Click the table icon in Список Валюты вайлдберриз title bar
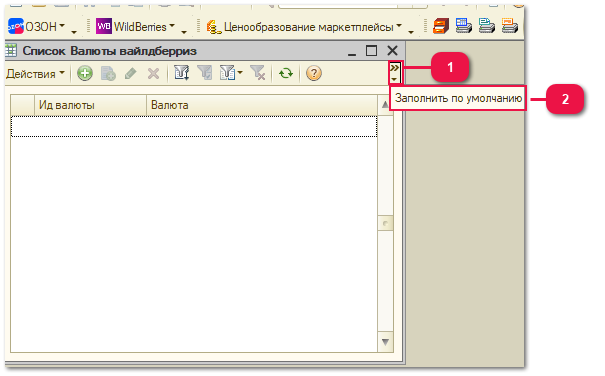The image size is (605, 376). (x=11, y=51)
